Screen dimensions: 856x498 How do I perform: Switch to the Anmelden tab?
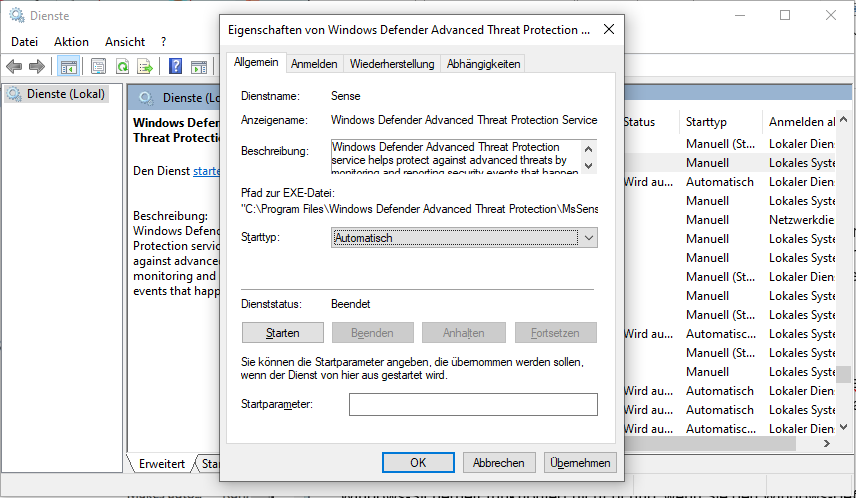314,64
